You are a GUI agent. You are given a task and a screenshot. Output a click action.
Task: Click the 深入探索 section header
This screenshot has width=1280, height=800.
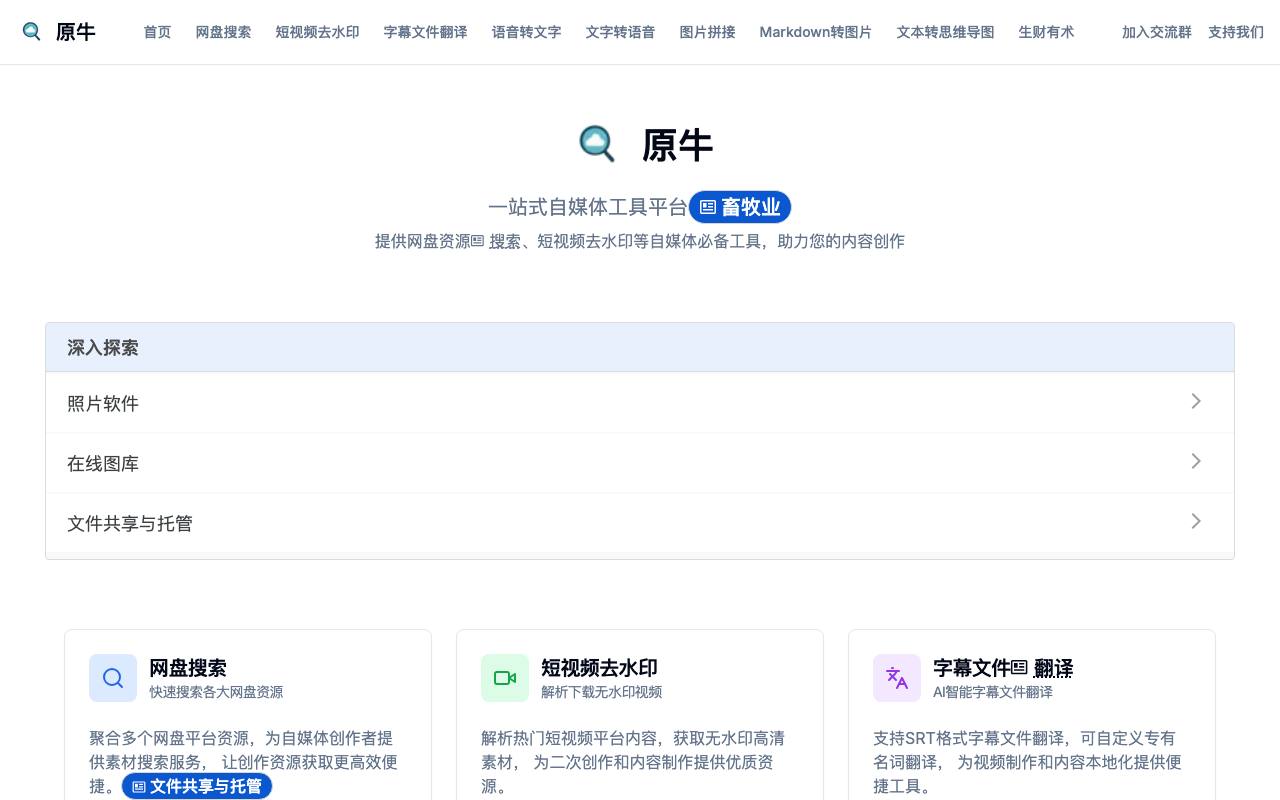click(640, 348)
